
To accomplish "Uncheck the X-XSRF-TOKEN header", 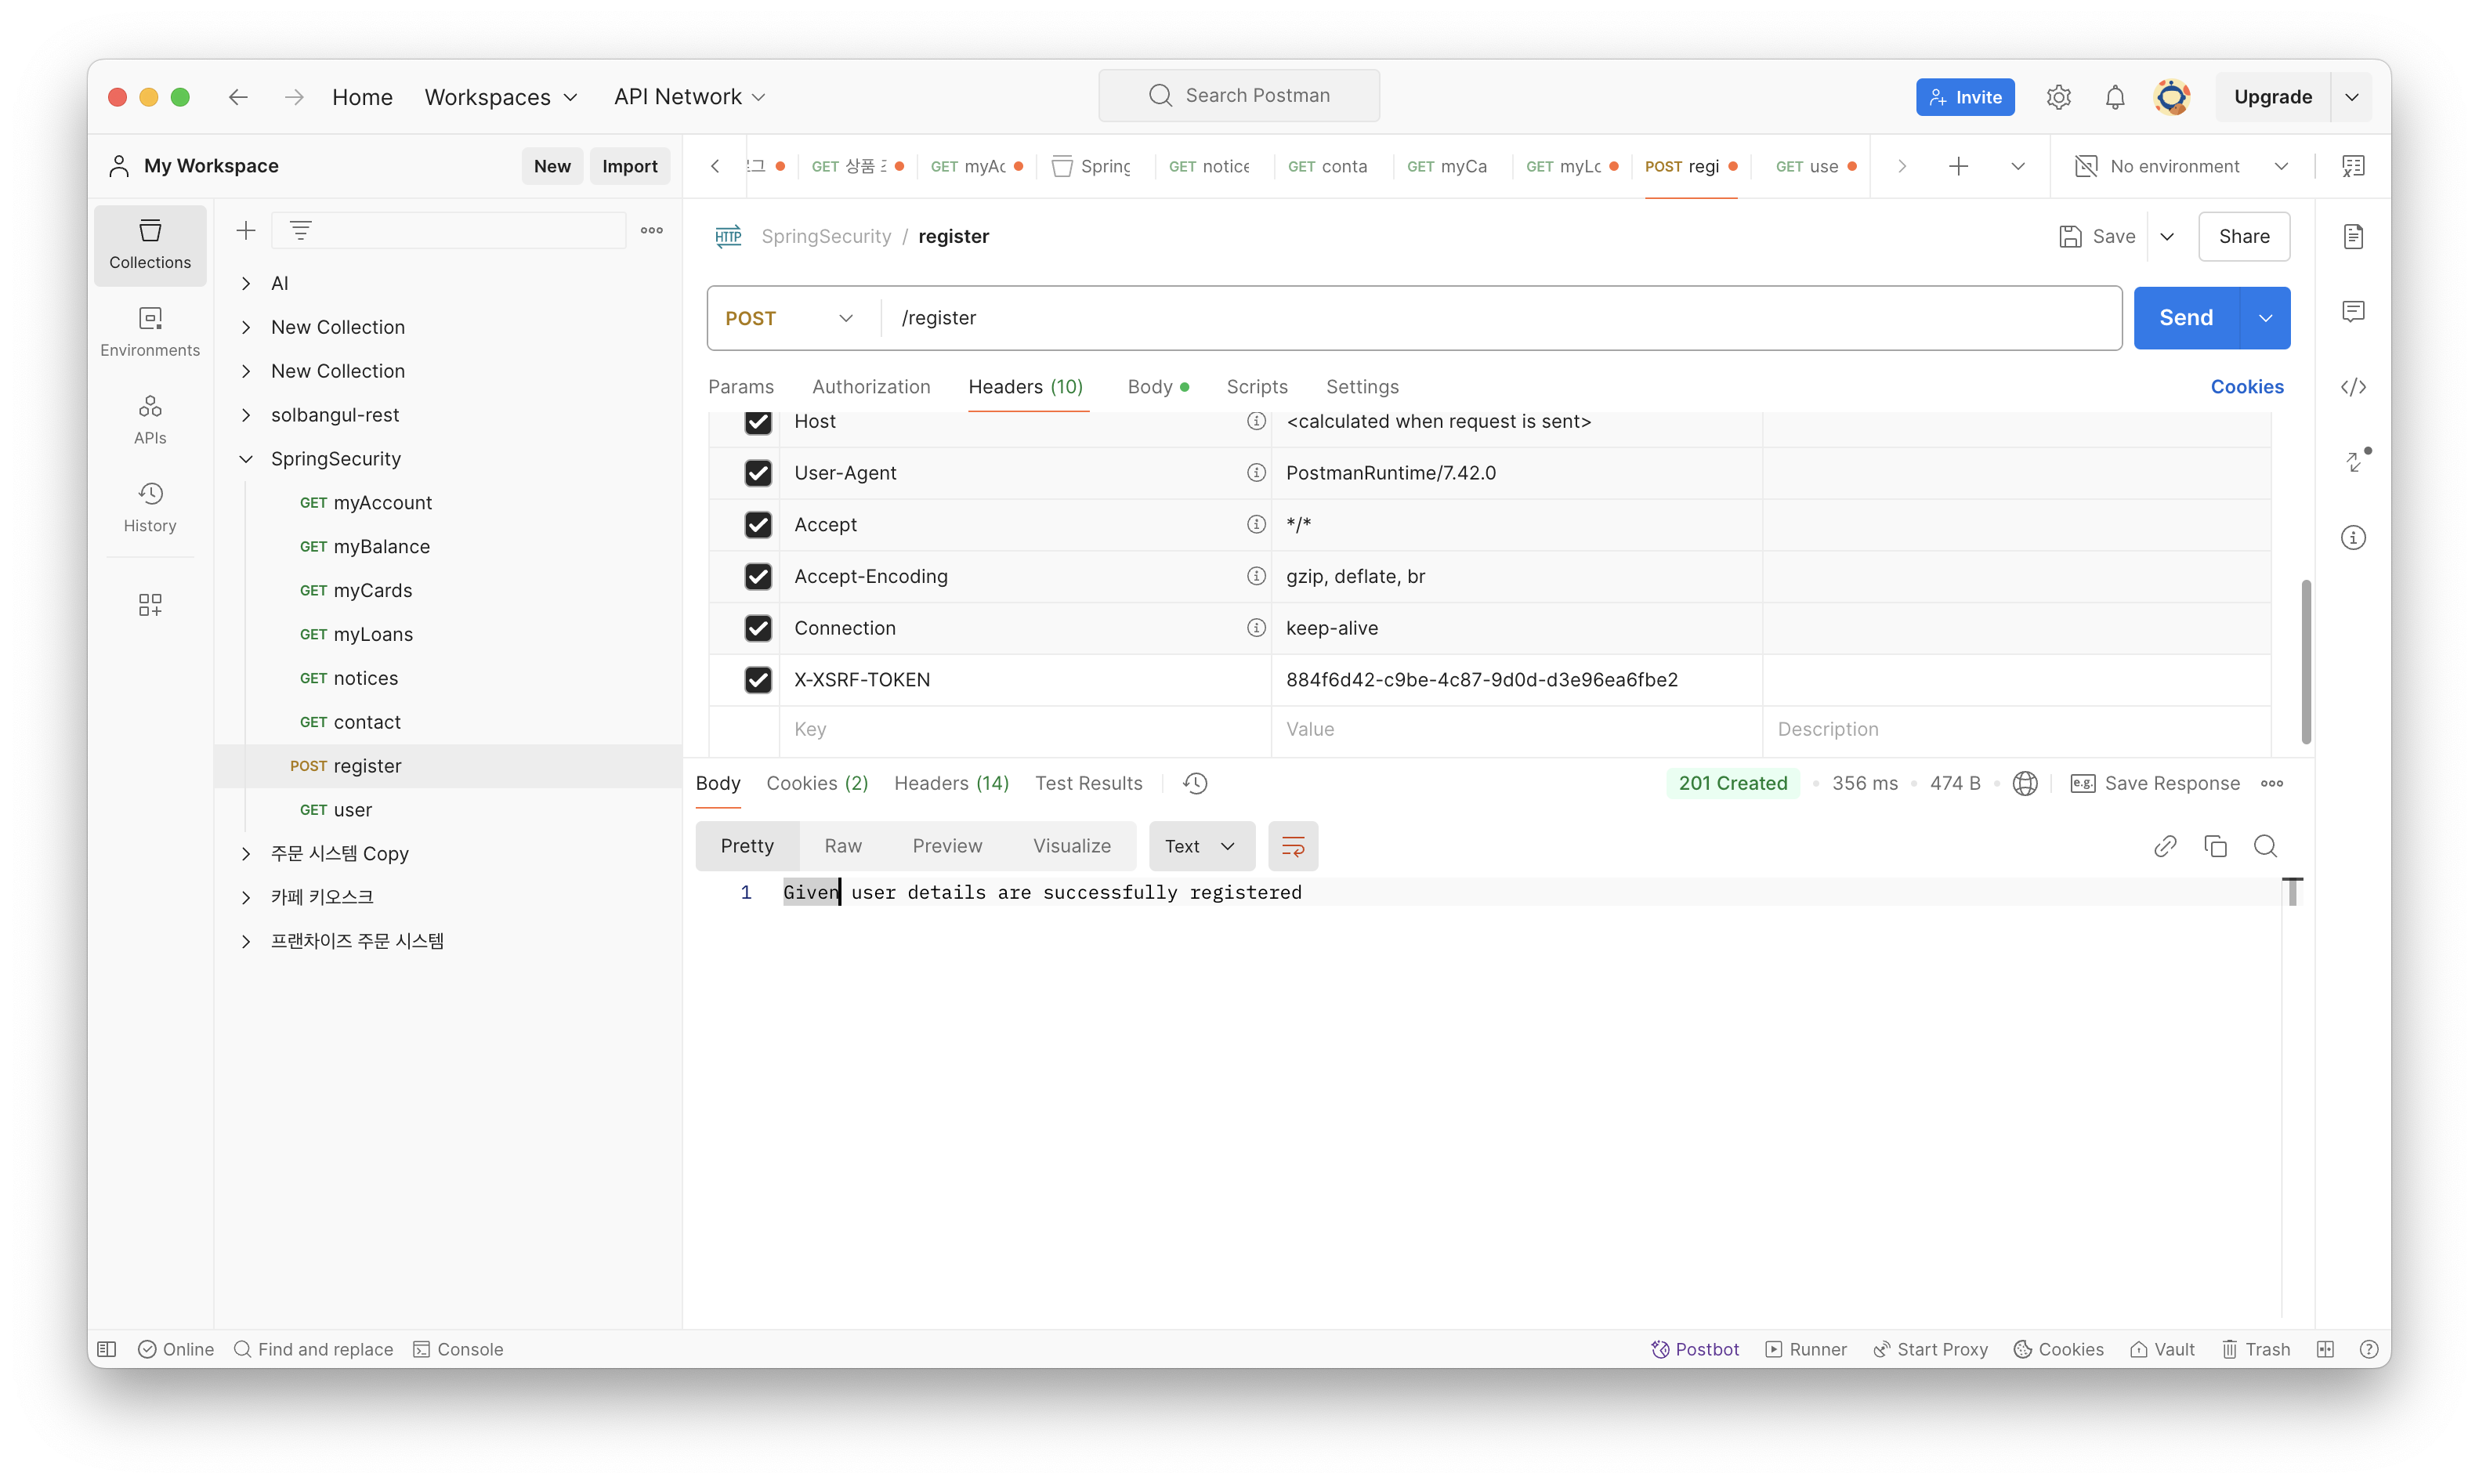I will coord(758,680).
